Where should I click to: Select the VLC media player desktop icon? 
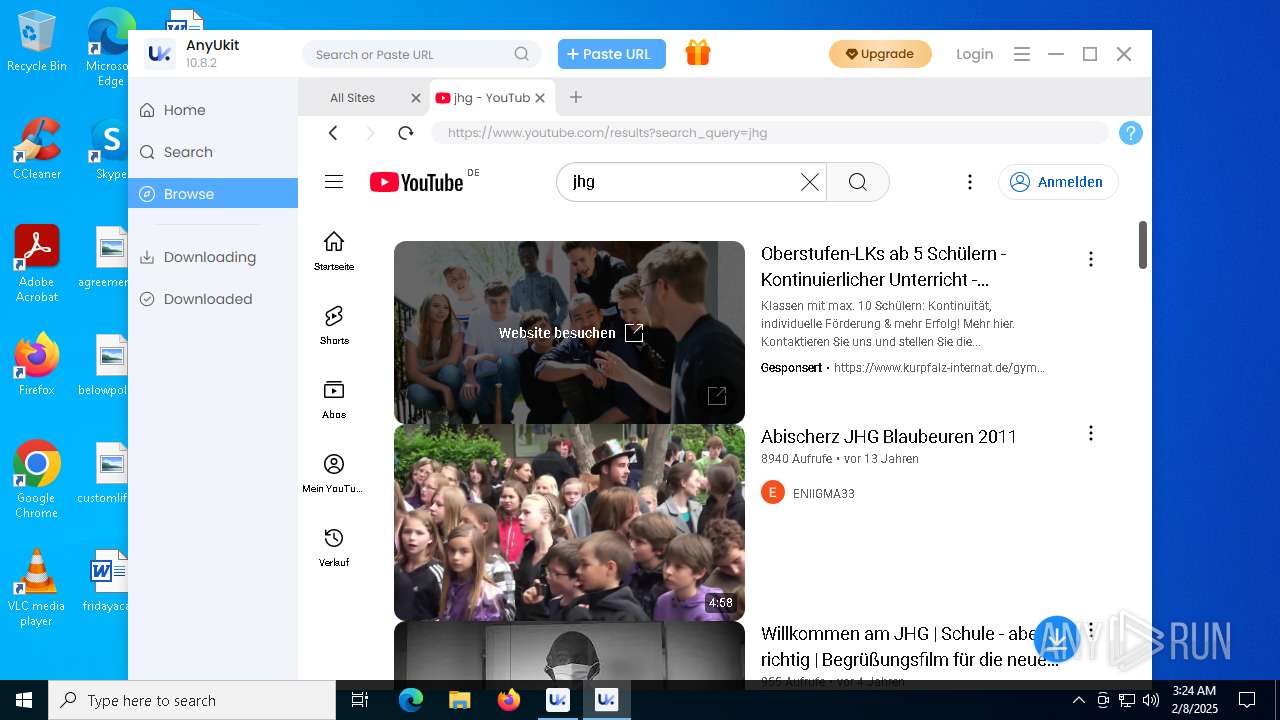click(36, 588)
